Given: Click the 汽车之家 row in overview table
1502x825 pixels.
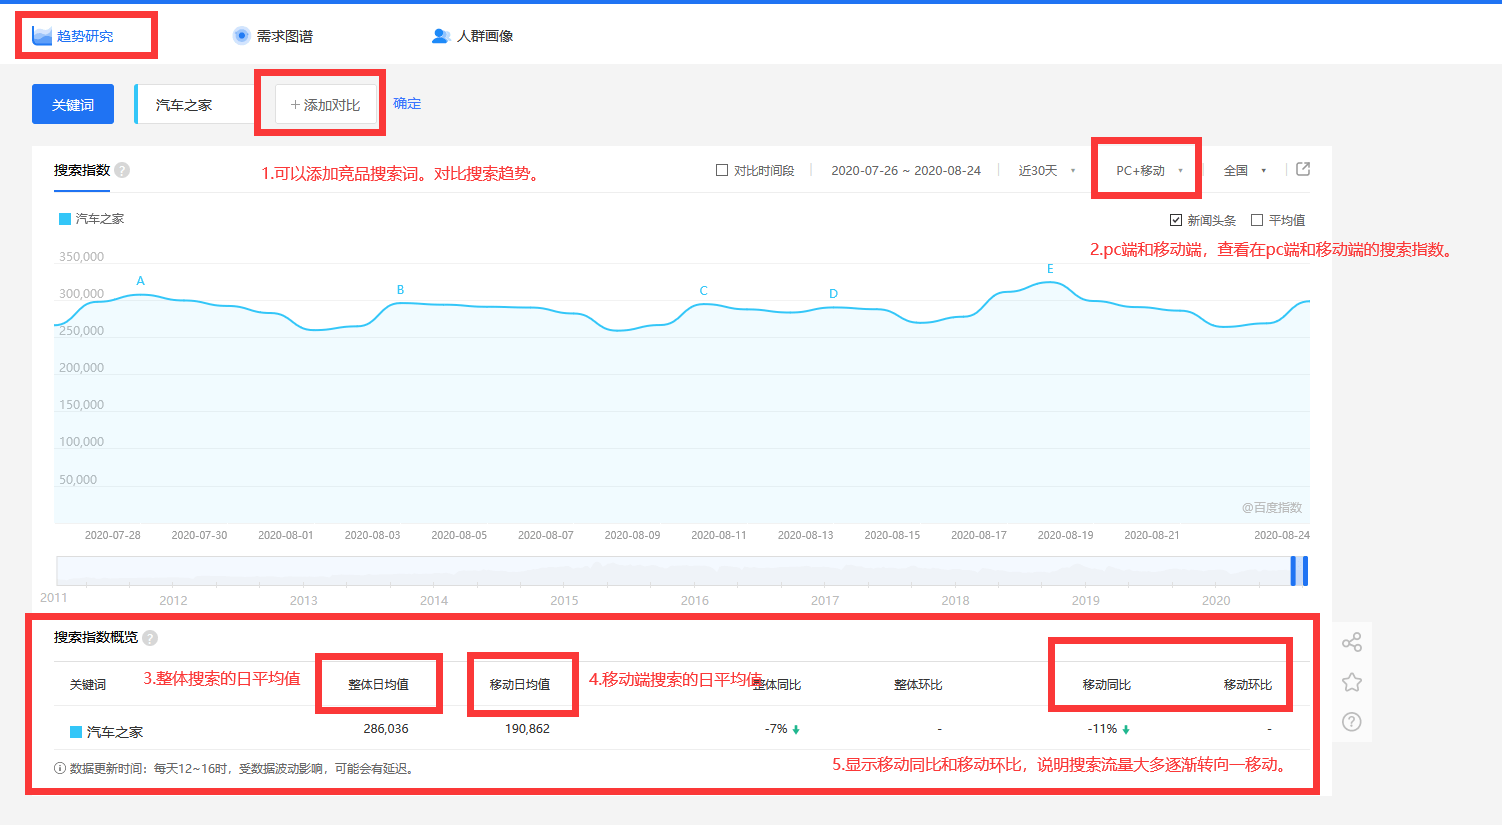Looking at the screenshot, I should tap(682, 730).
